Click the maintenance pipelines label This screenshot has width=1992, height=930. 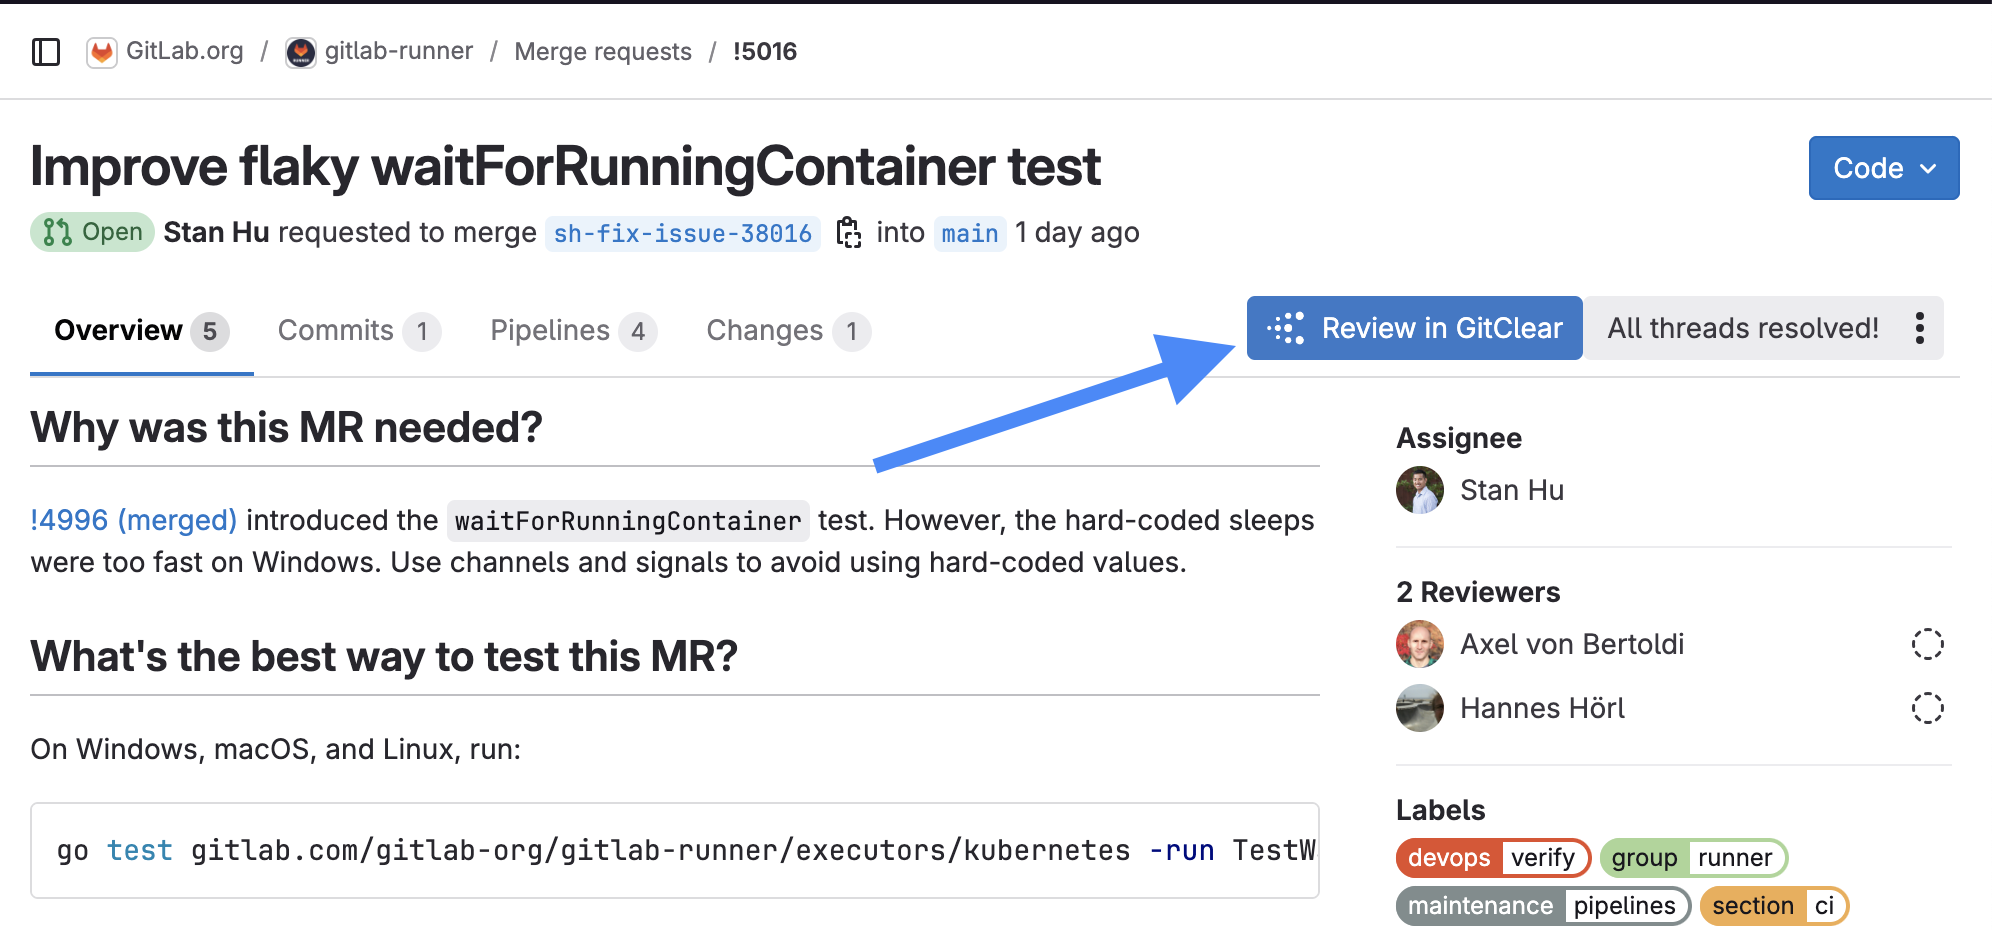pos(1542,906)
